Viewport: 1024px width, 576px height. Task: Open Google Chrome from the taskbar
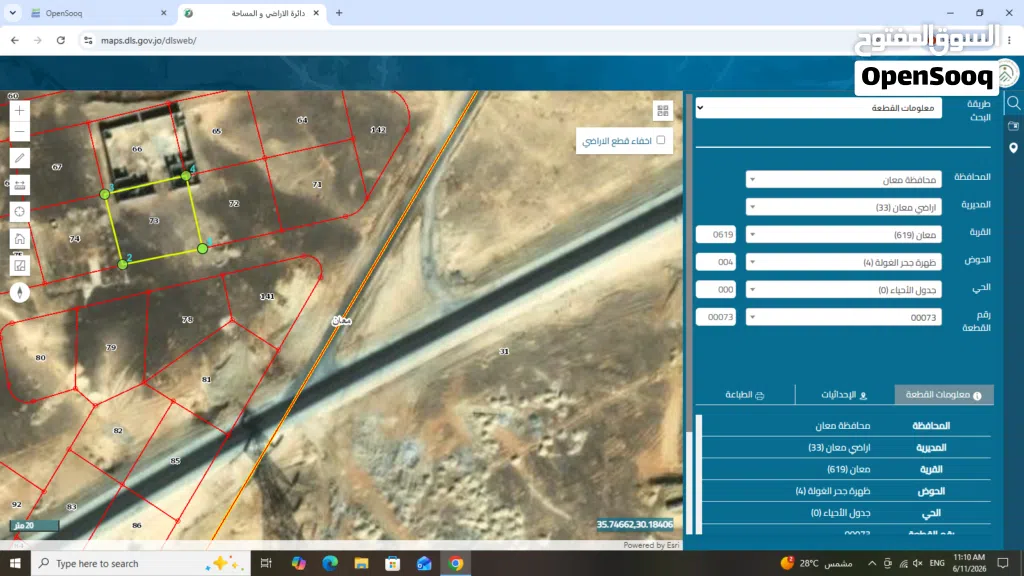coord(456,563)
